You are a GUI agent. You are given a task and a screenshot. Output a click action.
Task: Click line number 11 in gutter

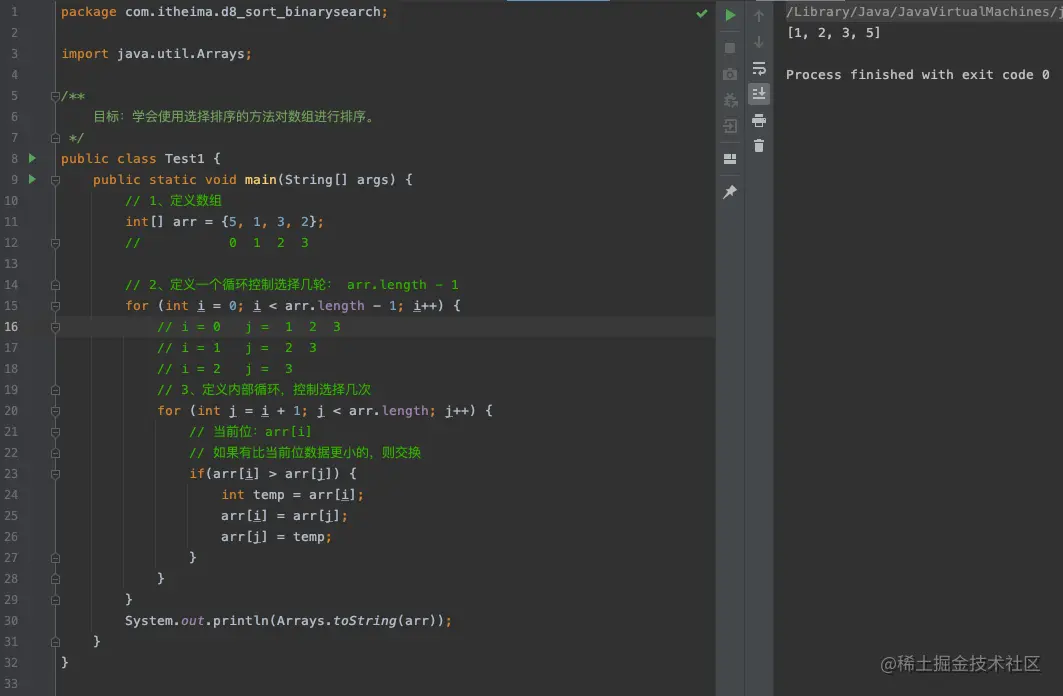point(12,221)
